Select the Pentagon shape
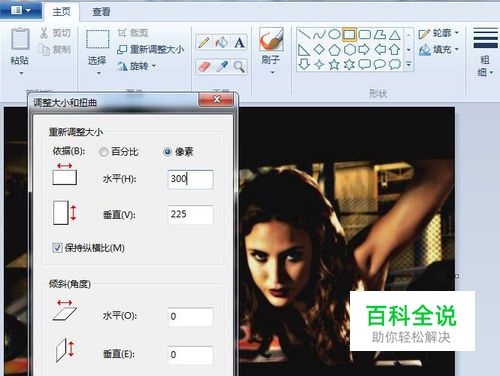This screenshot has height=376, width=500. pos(334,49)
